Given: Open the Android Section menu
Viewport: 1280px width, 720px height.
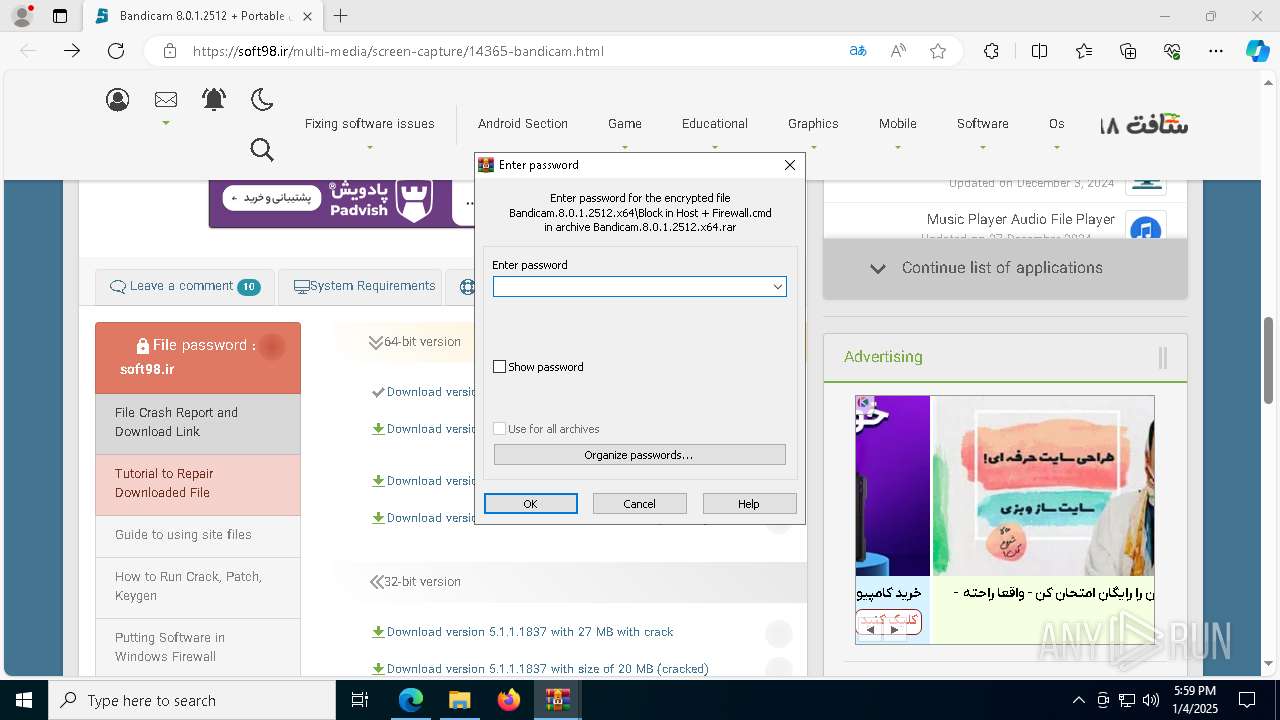Looking at the screenshot, I should (523, 124).
